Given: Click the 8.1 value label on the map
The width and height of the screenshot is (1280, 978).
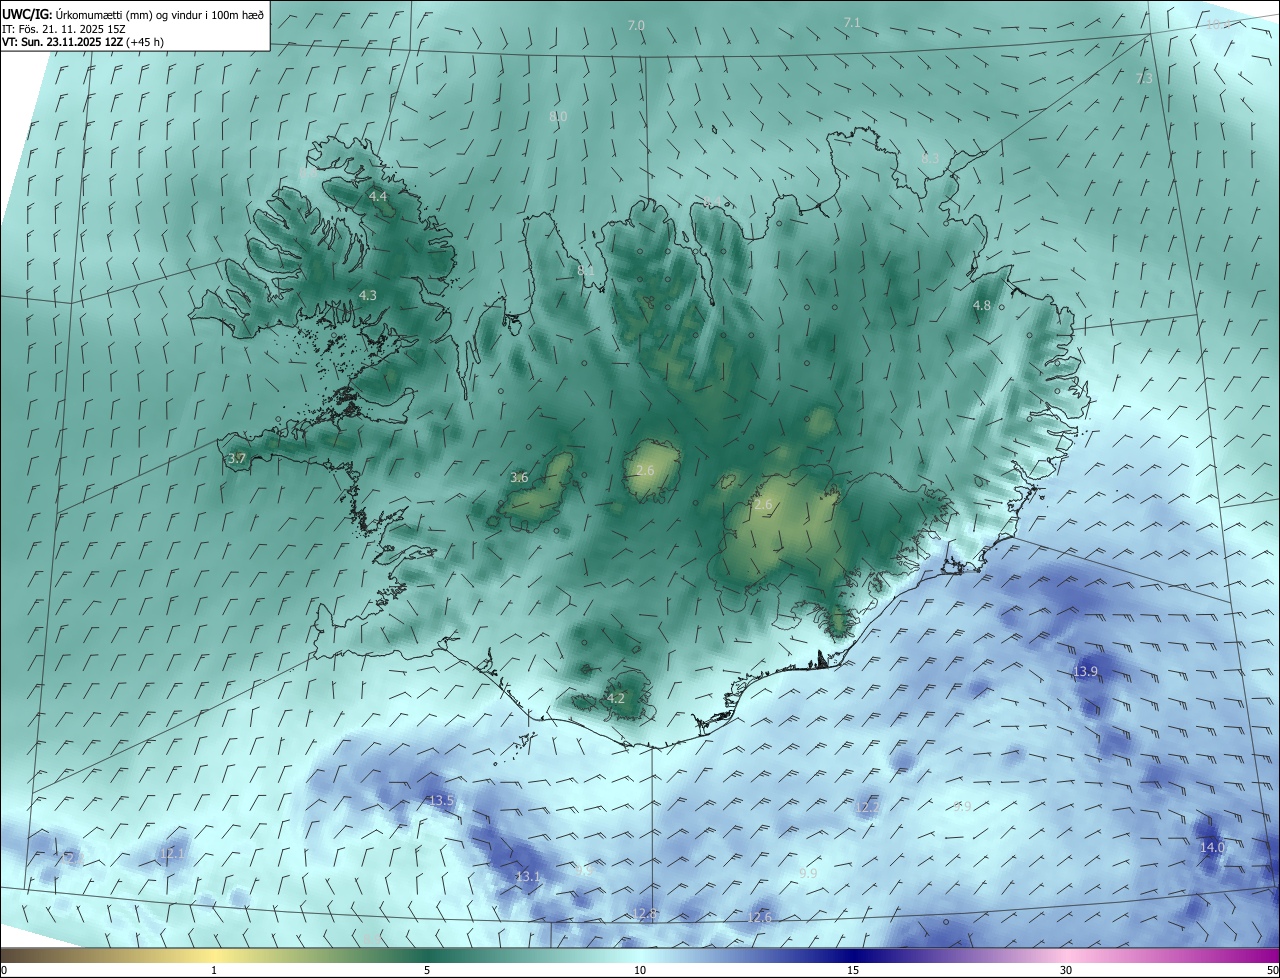Looking at the screenshot, I should tap(586, 270).
